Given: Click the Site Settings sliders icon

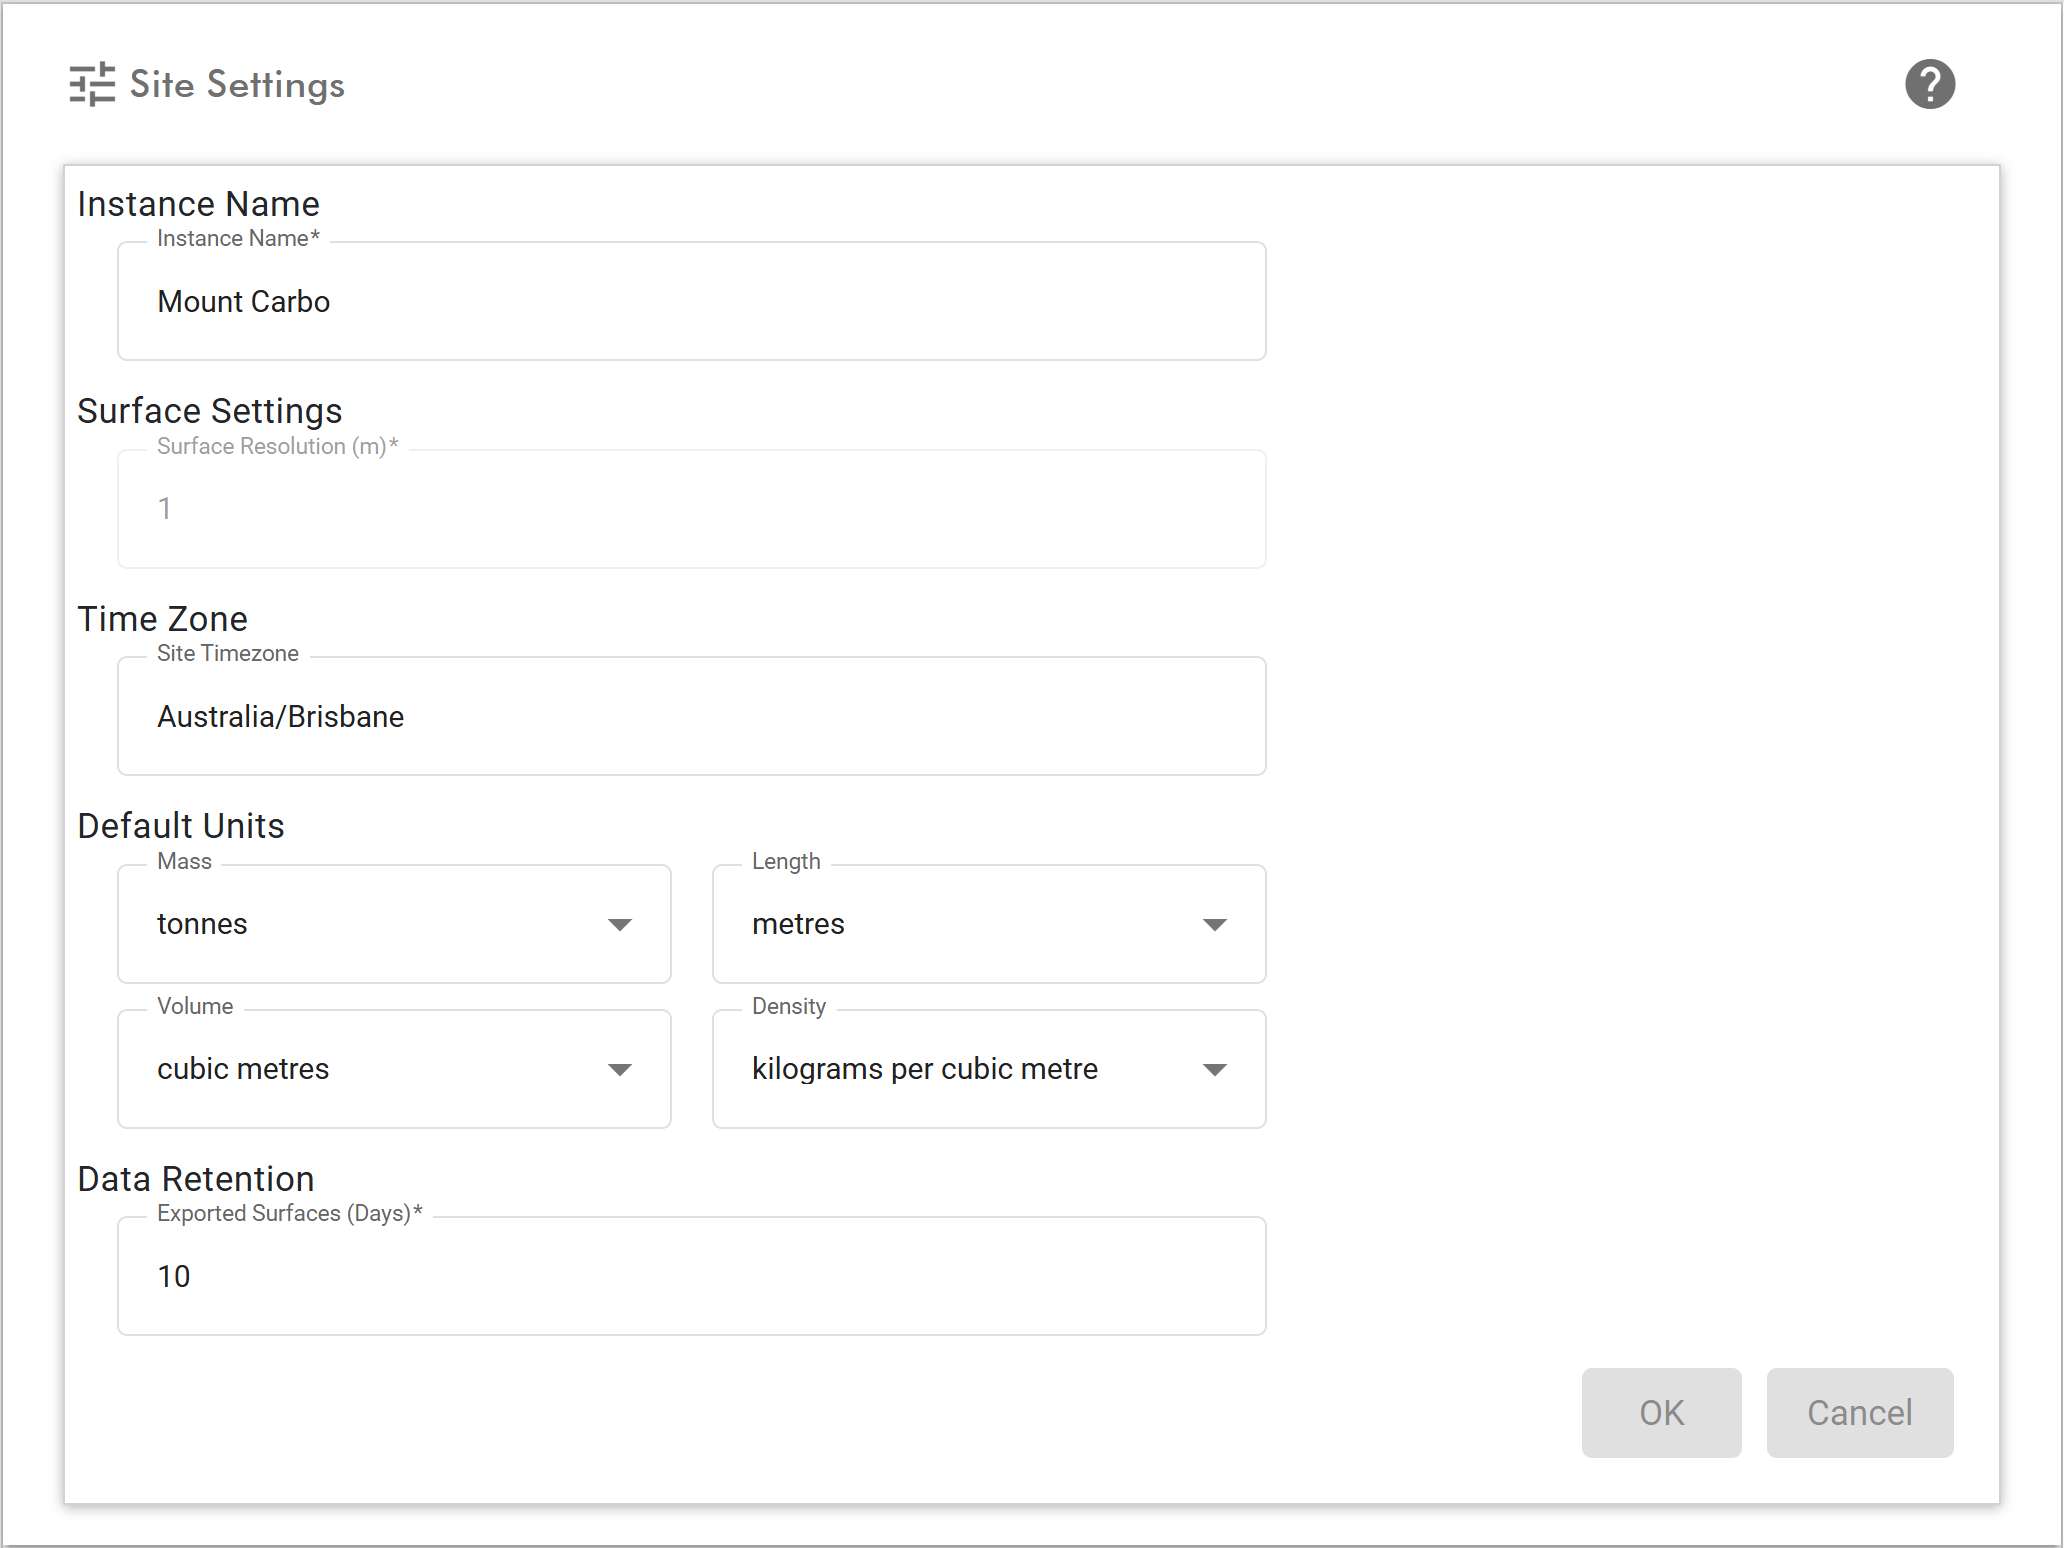Looking at the screenshot, I should 92,84.
